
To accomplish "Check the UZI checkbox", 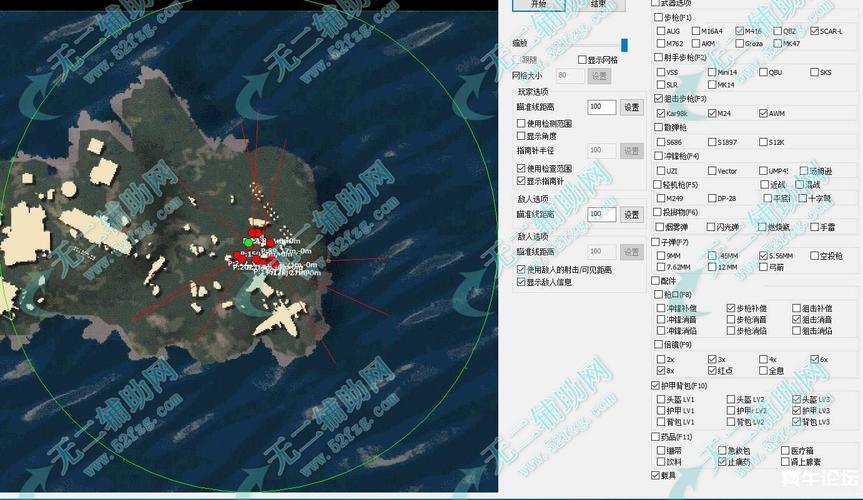I will click(661, 171).
